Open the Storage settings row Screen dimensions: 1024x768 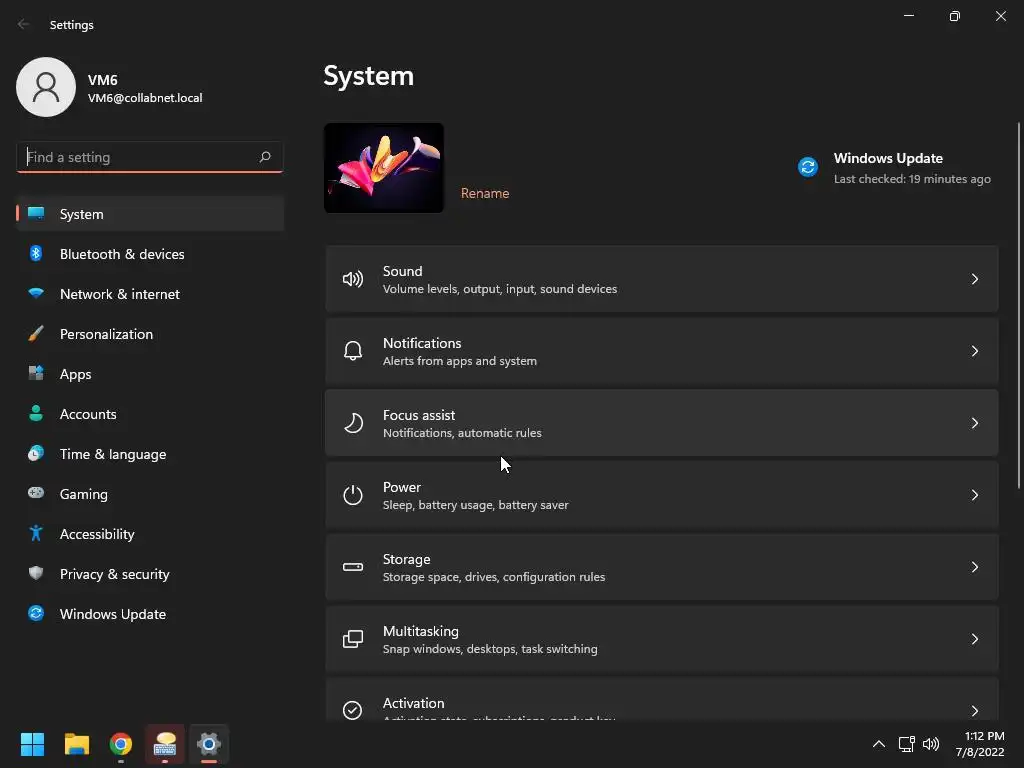(662, 567)
